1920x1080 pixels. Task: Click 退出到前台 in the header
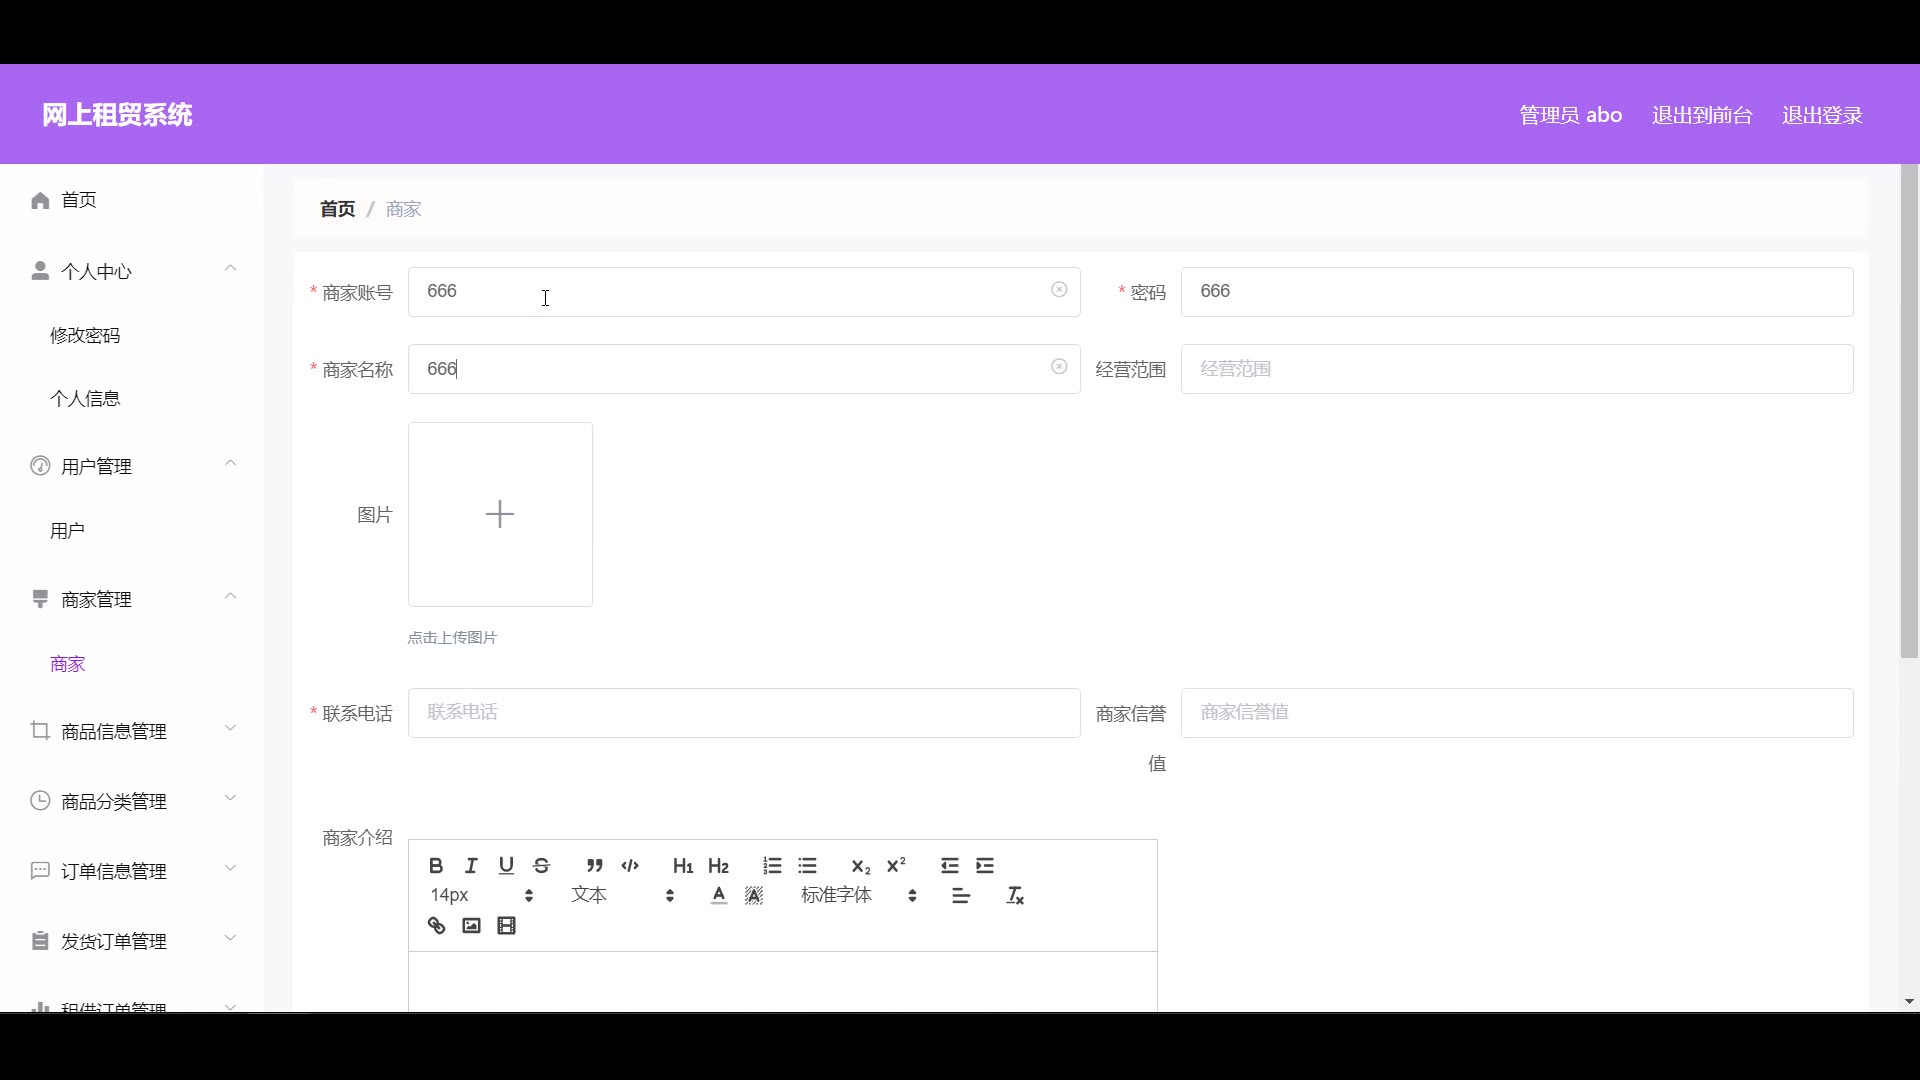(x=1702, y=115)
